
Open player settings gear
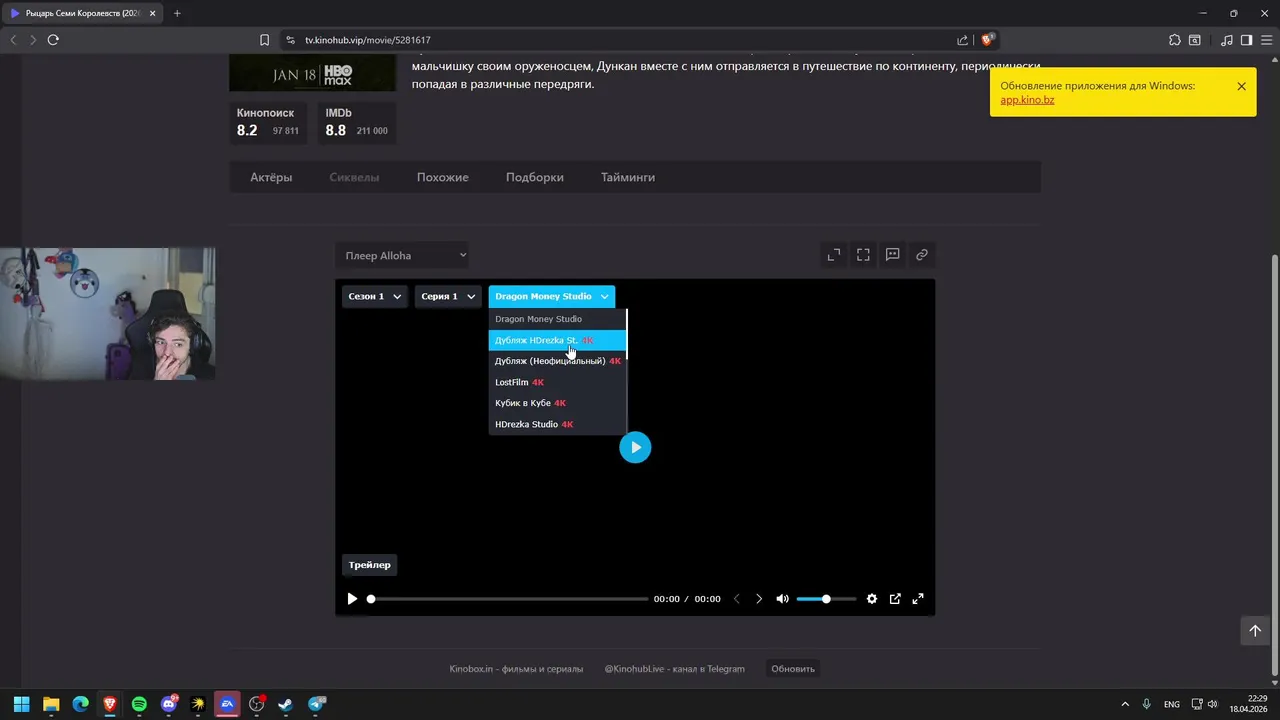872,599
